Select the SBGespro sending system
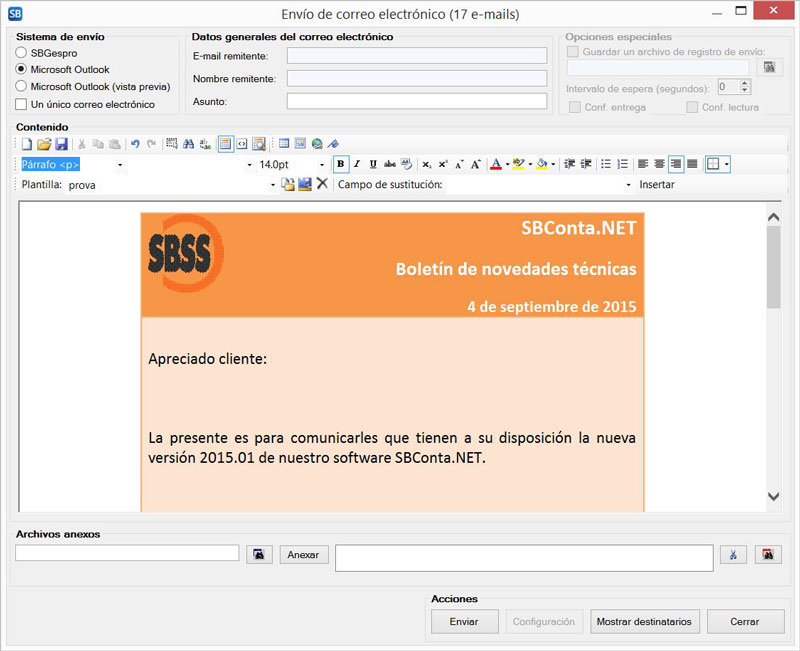Screen dimensions: 800x651 [21, 52]
